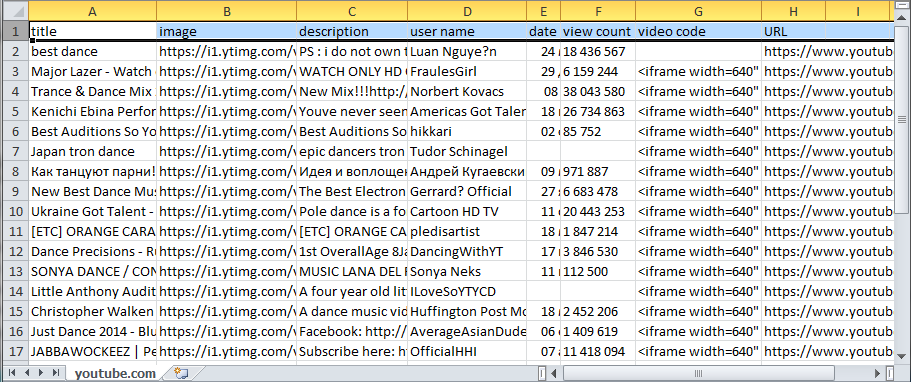Select view count '20 443 253' cell

pyautogui.click(x=598, y=212)
